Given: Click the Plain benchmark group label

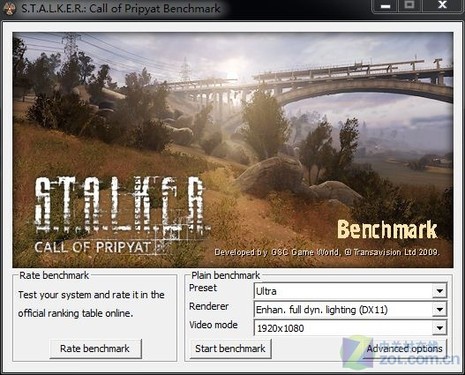Looking at the screenshot, I should click(x=226, y=275).
